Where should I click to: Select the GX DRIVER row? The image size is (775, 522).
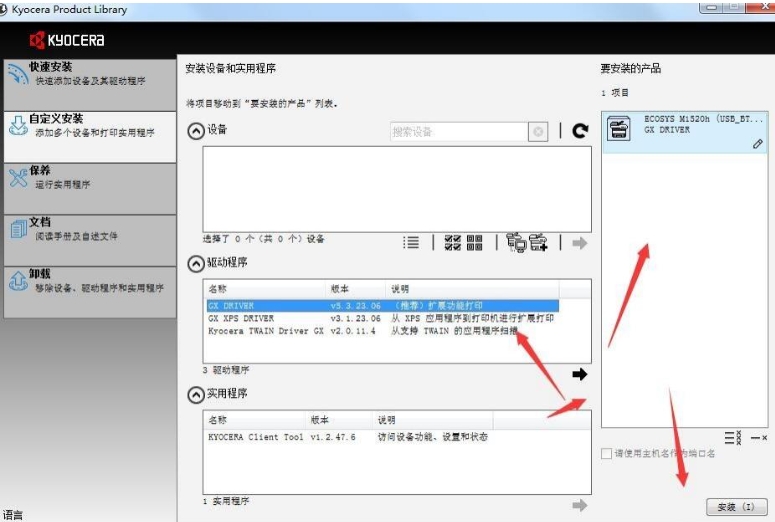point(383,305)
